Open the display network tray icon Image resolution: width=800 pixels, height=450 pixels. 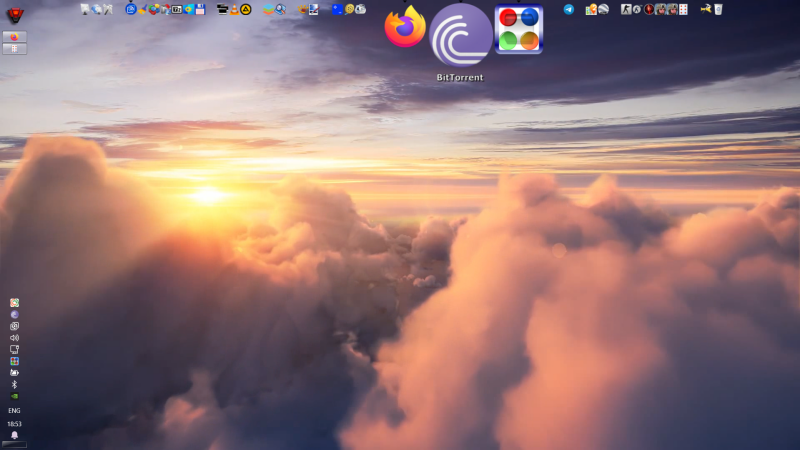pyautogui.click(x=14, y=349)
